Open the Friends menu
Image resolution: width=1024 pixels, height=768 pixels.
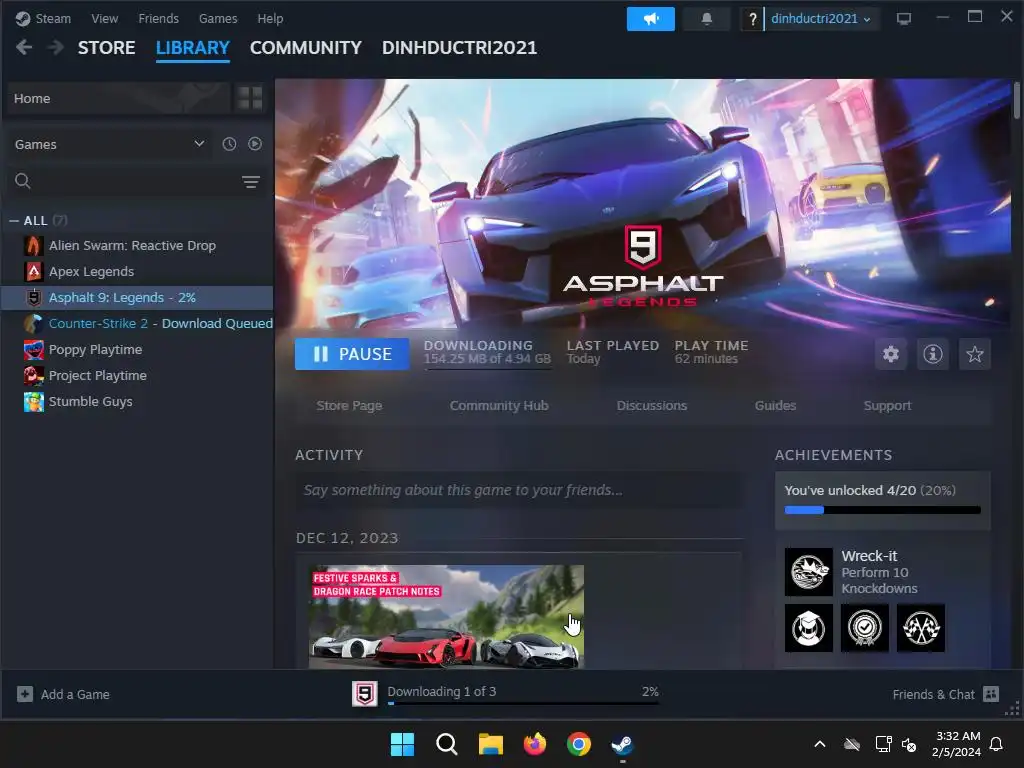coord(158,19)
